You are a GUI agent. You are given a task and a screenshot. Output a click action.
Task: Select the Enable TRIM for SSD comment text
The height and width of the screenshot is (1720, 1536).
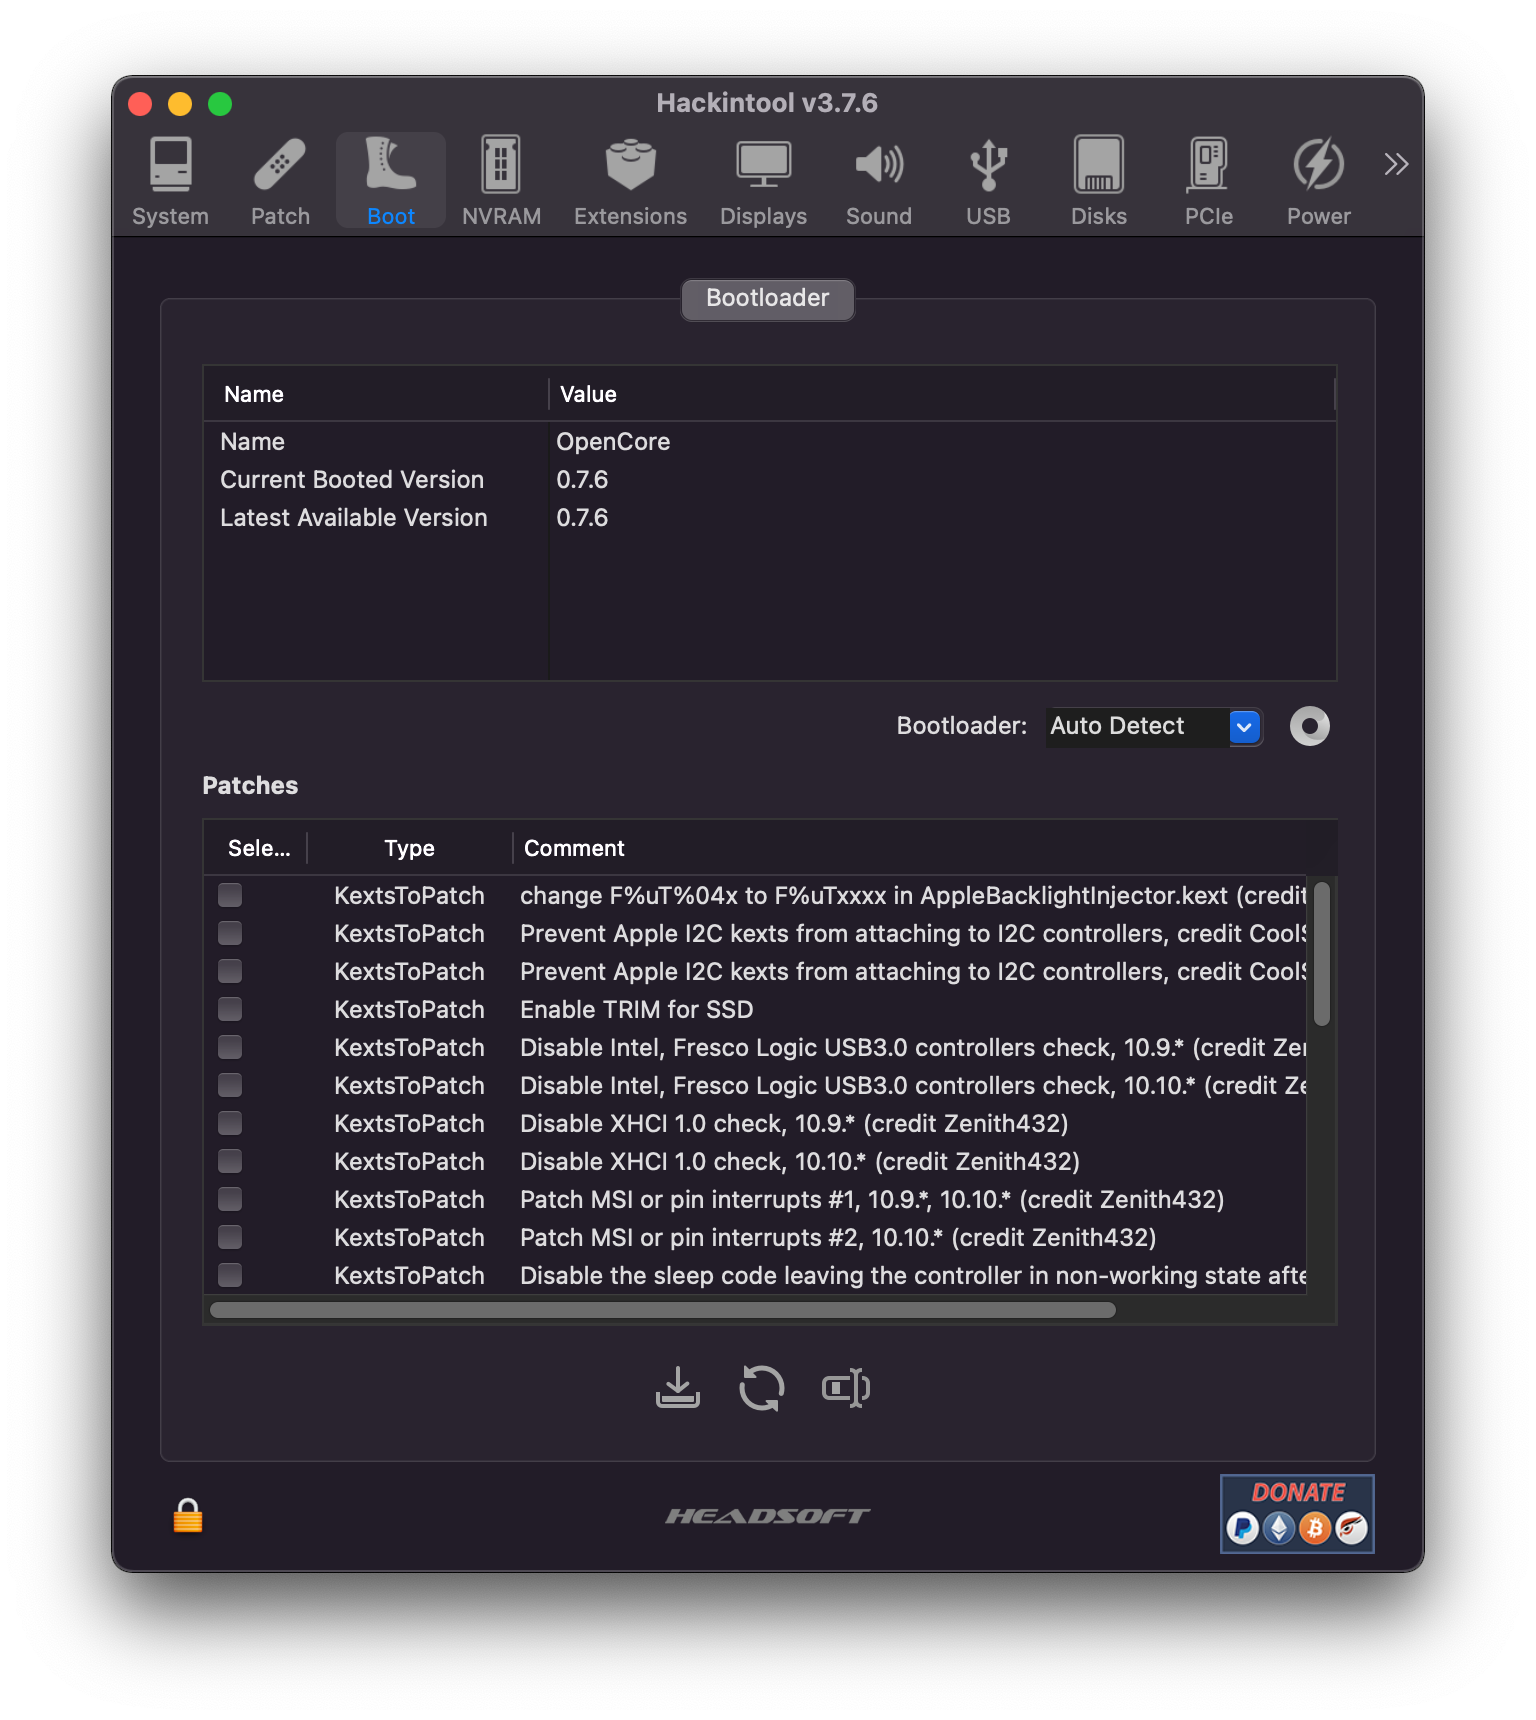point(637,1009)
